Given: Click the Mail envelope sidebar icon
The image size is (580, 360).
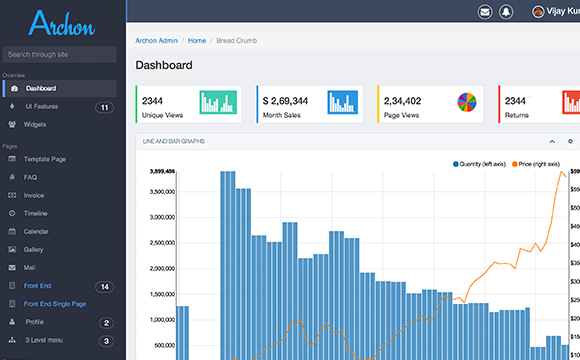Looking at the screenshot, I should tap(12, 267).
